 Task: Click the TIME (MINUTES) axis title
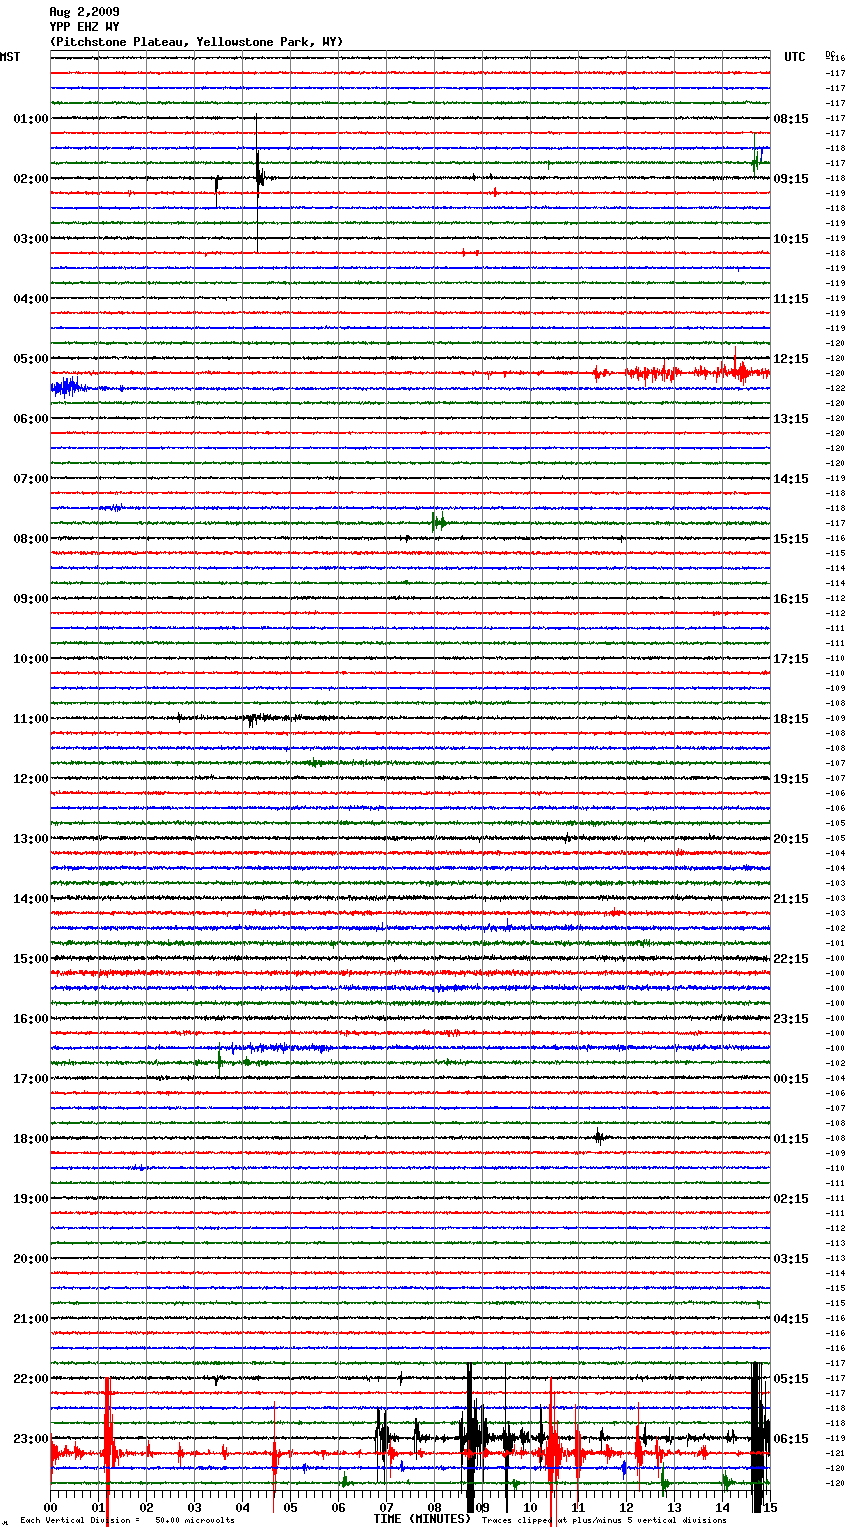click(x=422, y=1519)
